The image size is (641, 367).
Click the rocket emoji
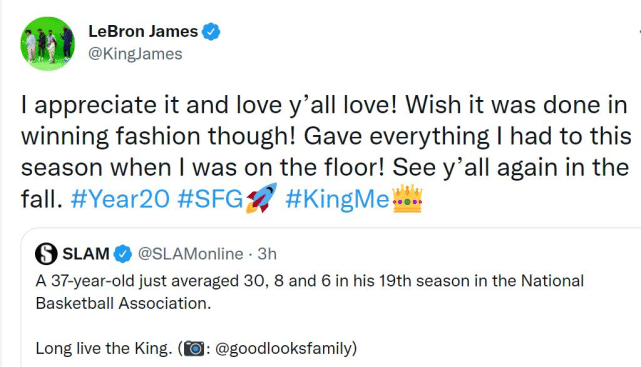(x=261, y=198)
